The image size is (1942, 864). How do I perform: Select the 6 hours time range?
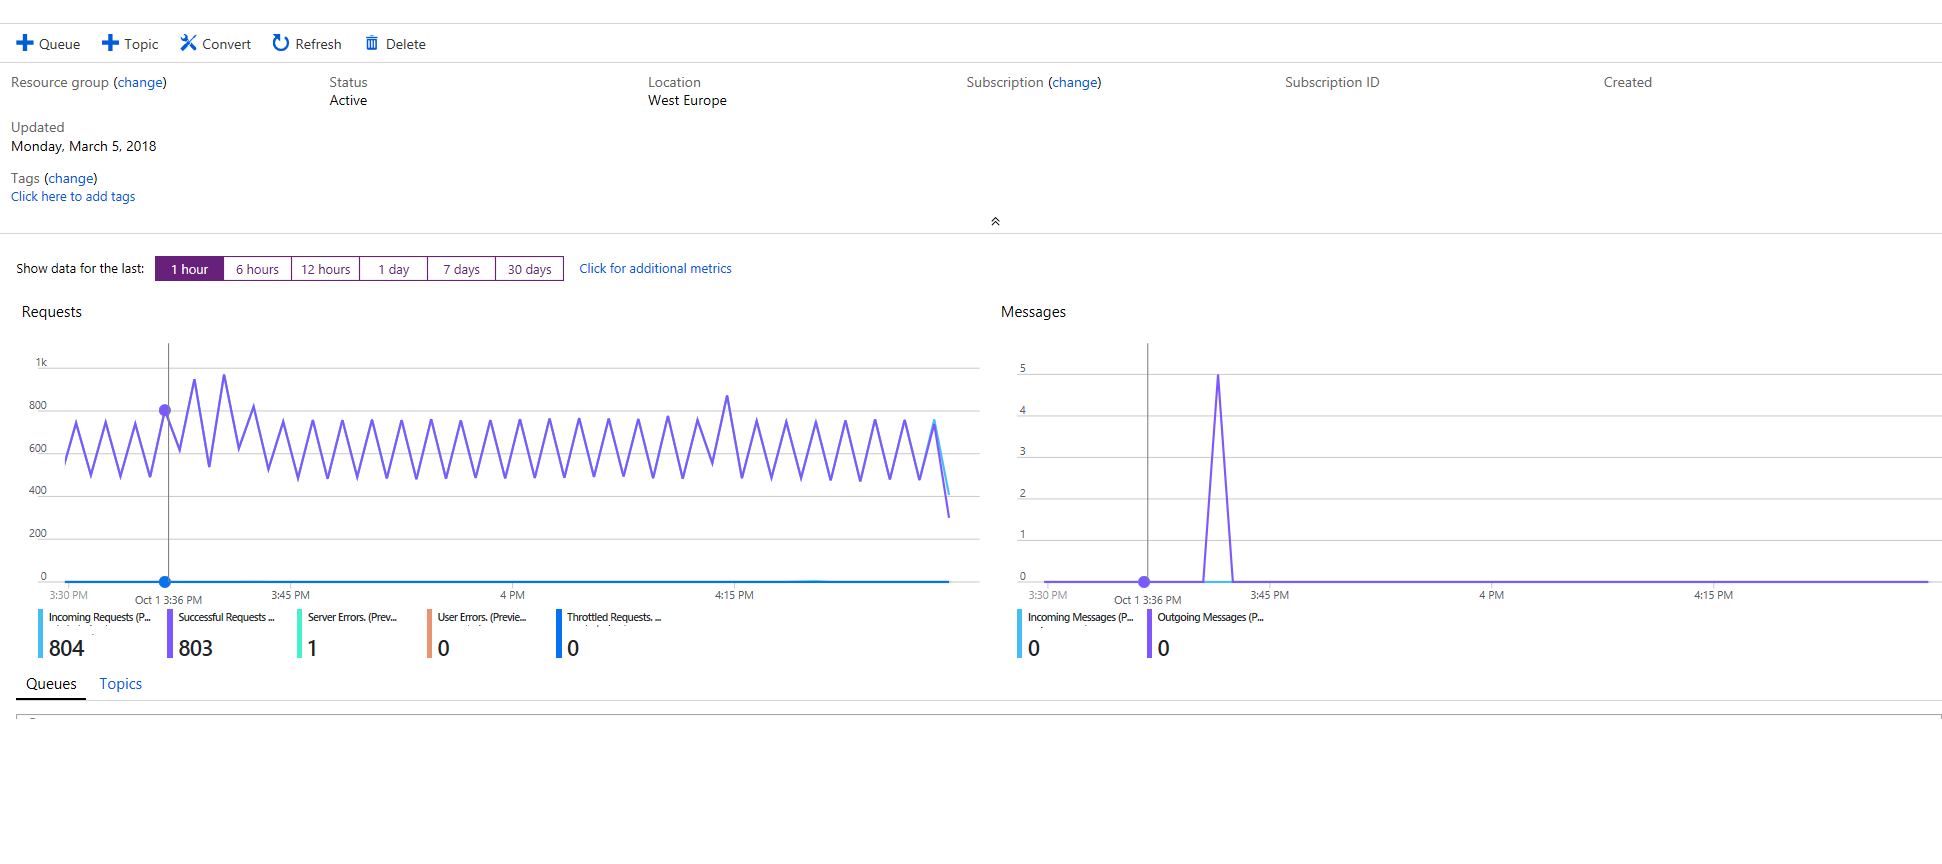[x=257, y=269]
